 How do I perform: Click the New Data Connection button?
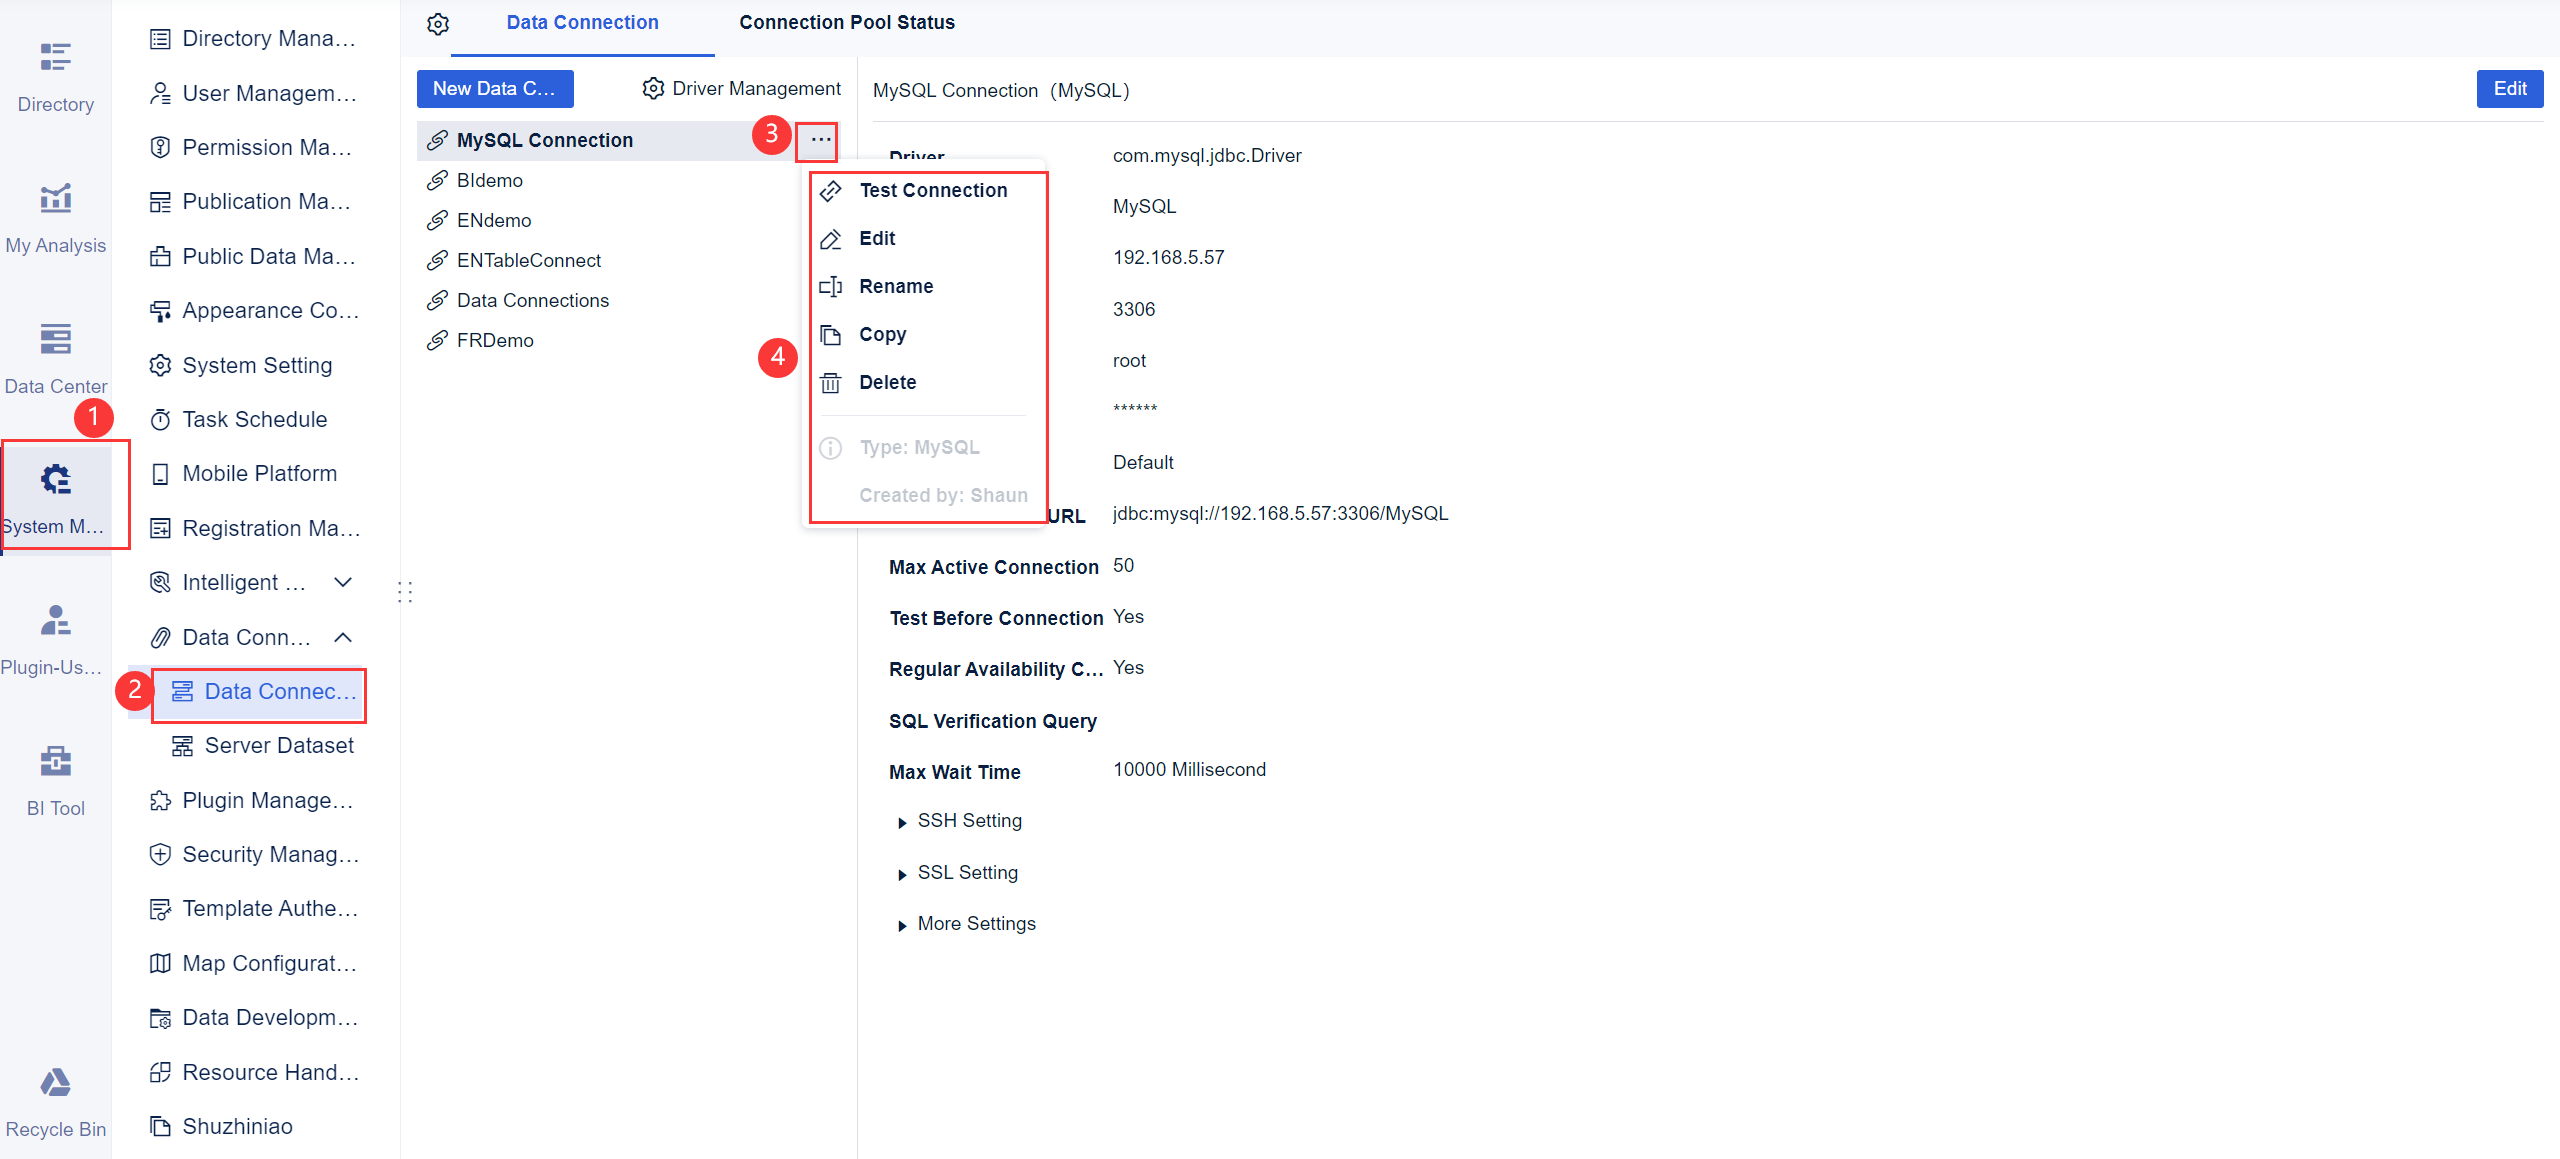tap(495, 88)
